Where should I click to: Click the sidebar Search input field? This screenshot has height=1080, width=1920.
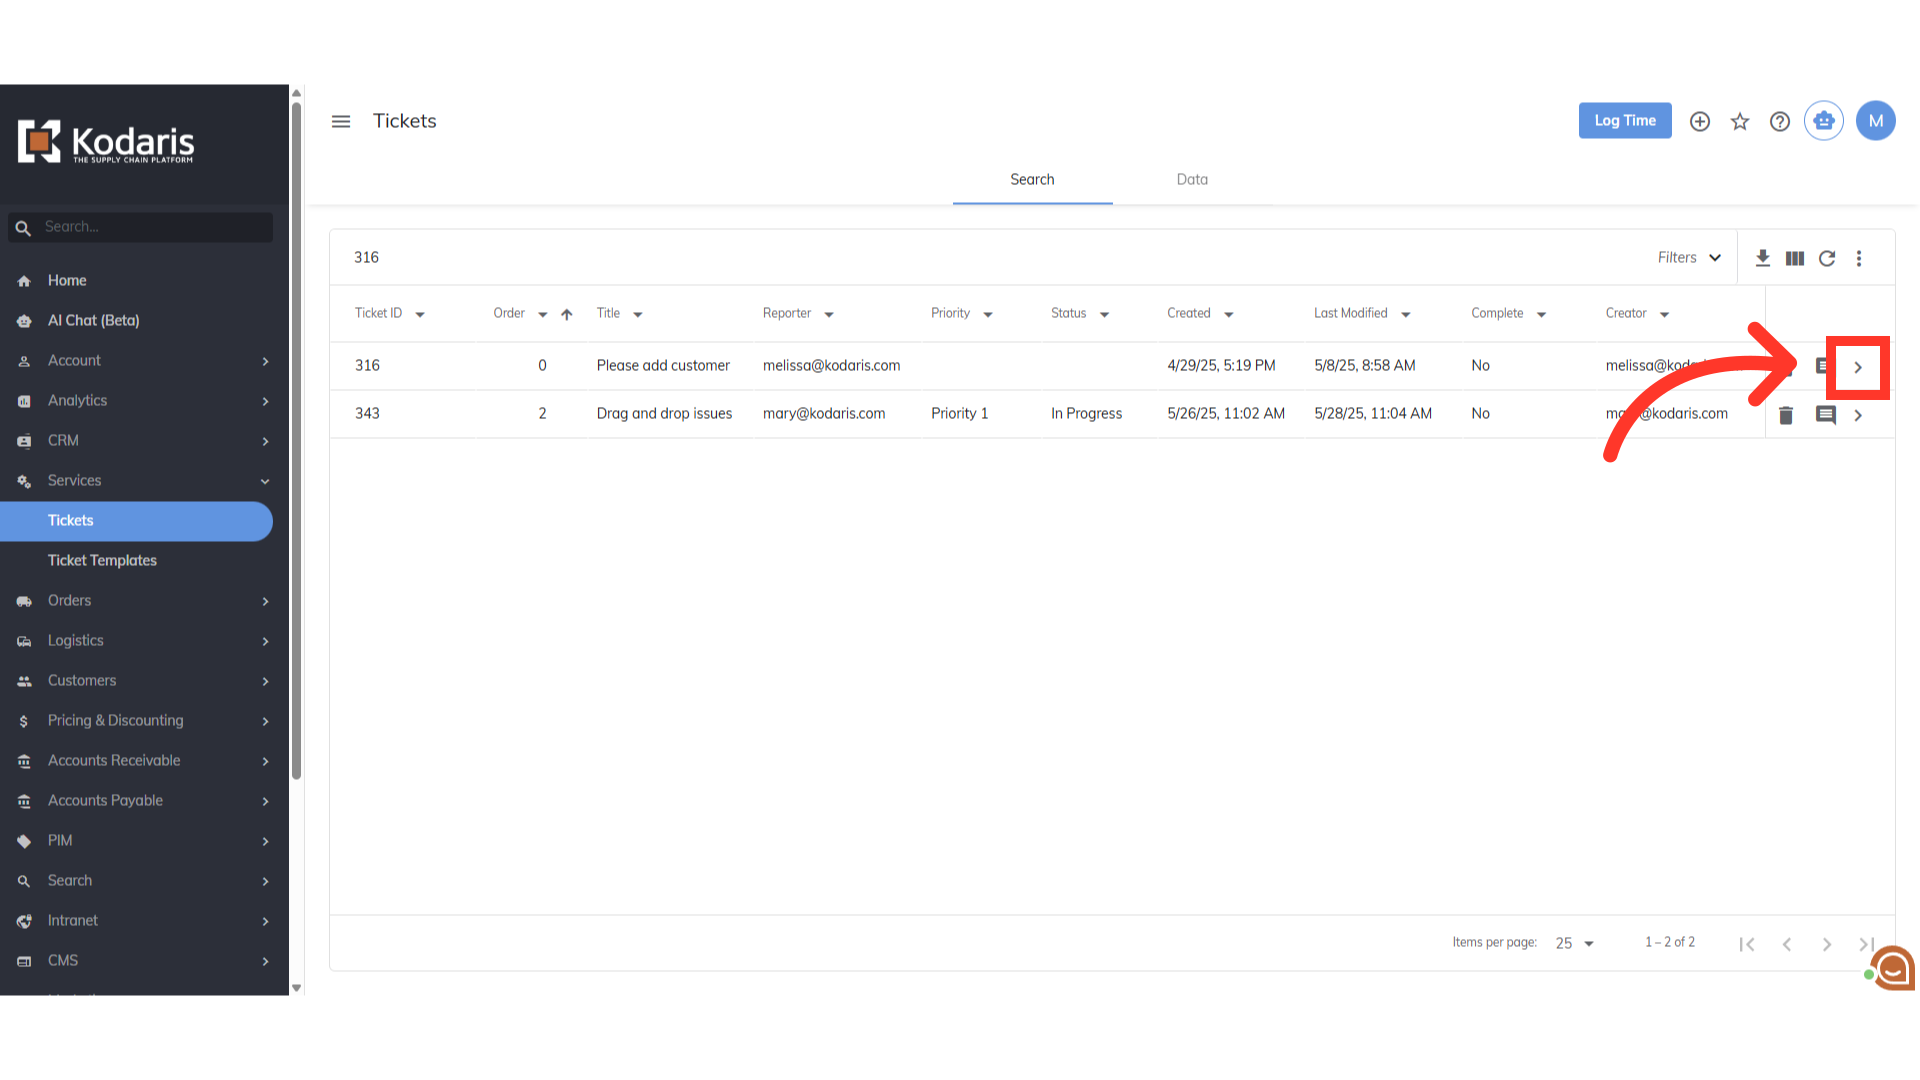150,227
